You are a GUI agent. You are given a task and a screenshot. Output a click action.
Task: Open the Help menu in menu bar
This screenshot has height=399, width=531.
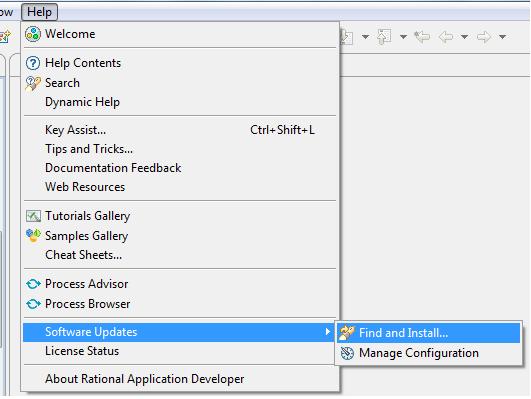pos(40,12)
